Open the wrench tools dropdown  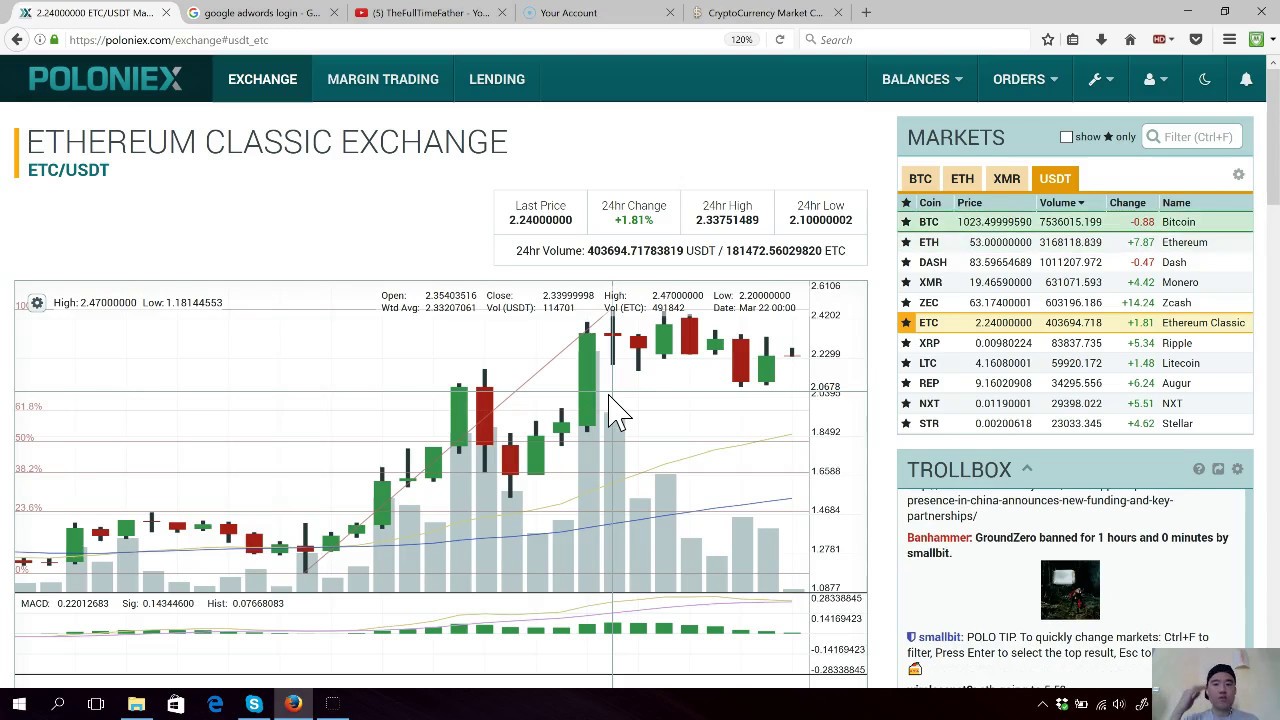click(x=1101, y=79)
